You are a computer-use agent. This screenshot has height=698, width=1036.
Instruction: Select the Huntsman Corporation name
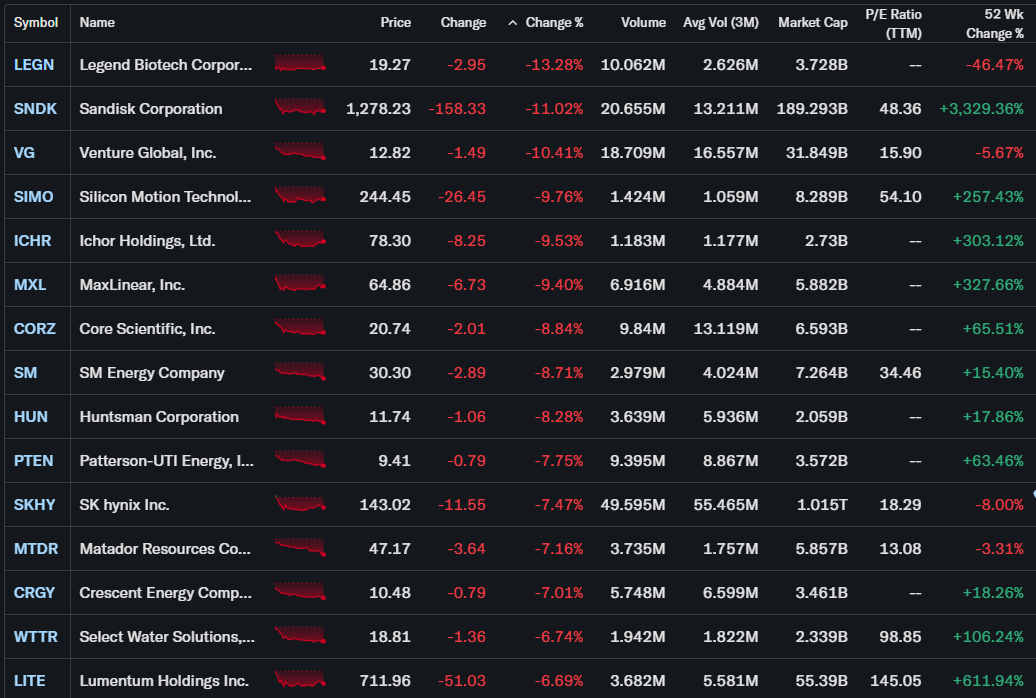[x=159, y=416]
